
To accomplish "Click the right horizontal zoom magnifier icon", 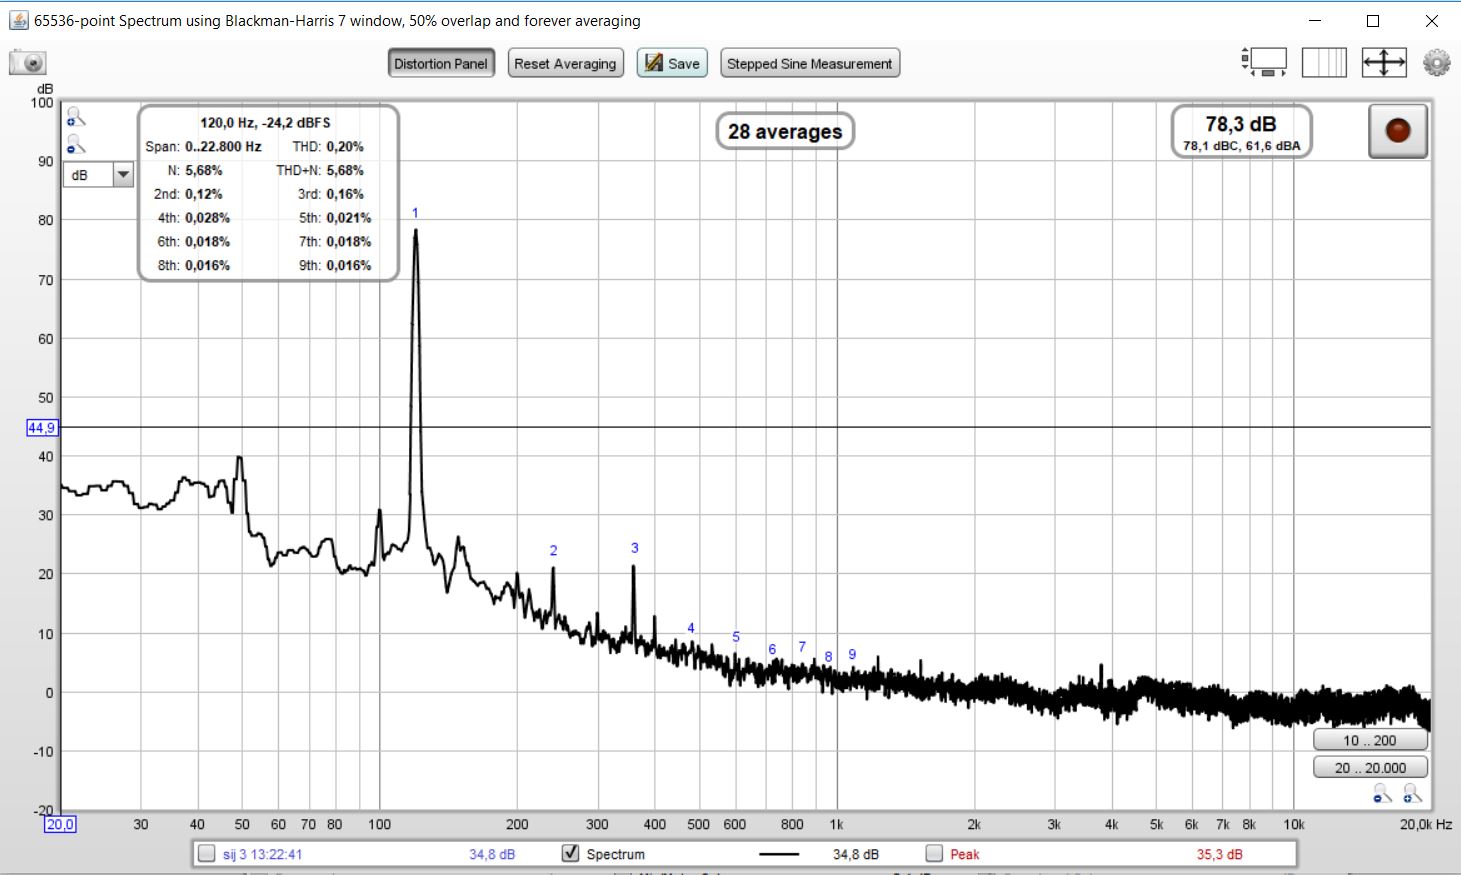I will [x=1412, y=794].
